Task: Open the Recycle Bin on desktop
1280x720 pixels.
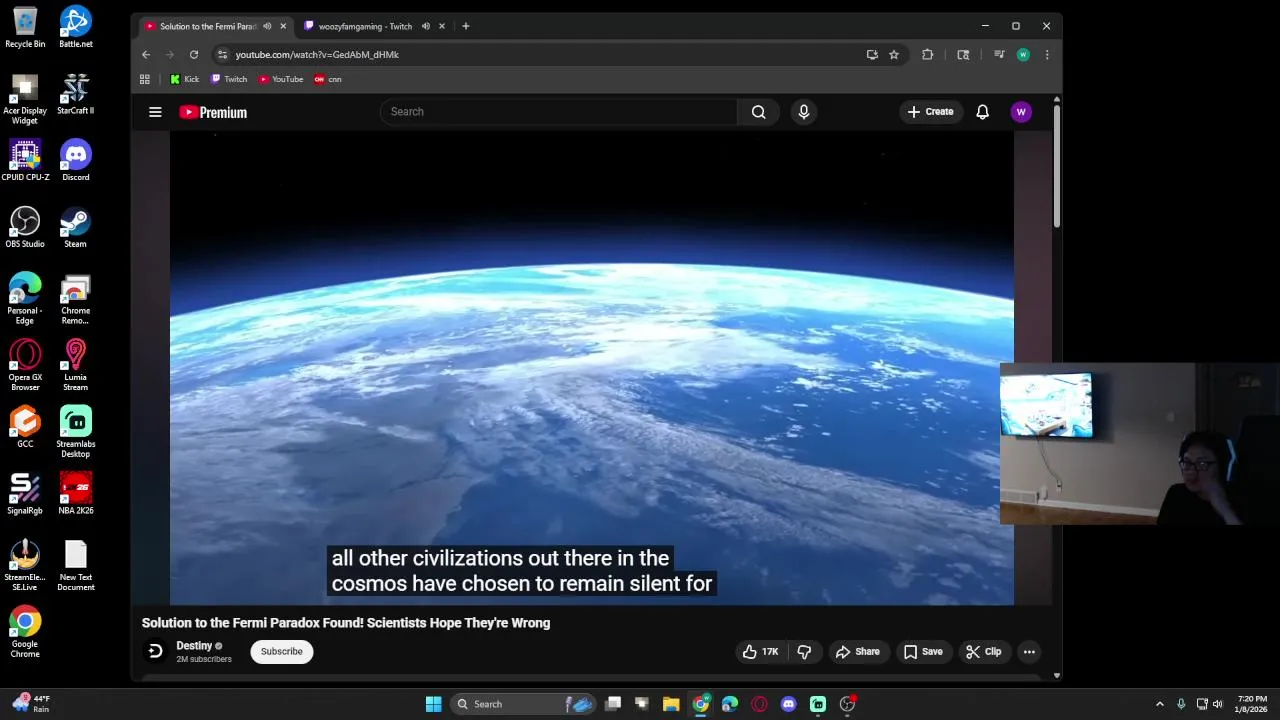Action: click(x=25, y=27)
